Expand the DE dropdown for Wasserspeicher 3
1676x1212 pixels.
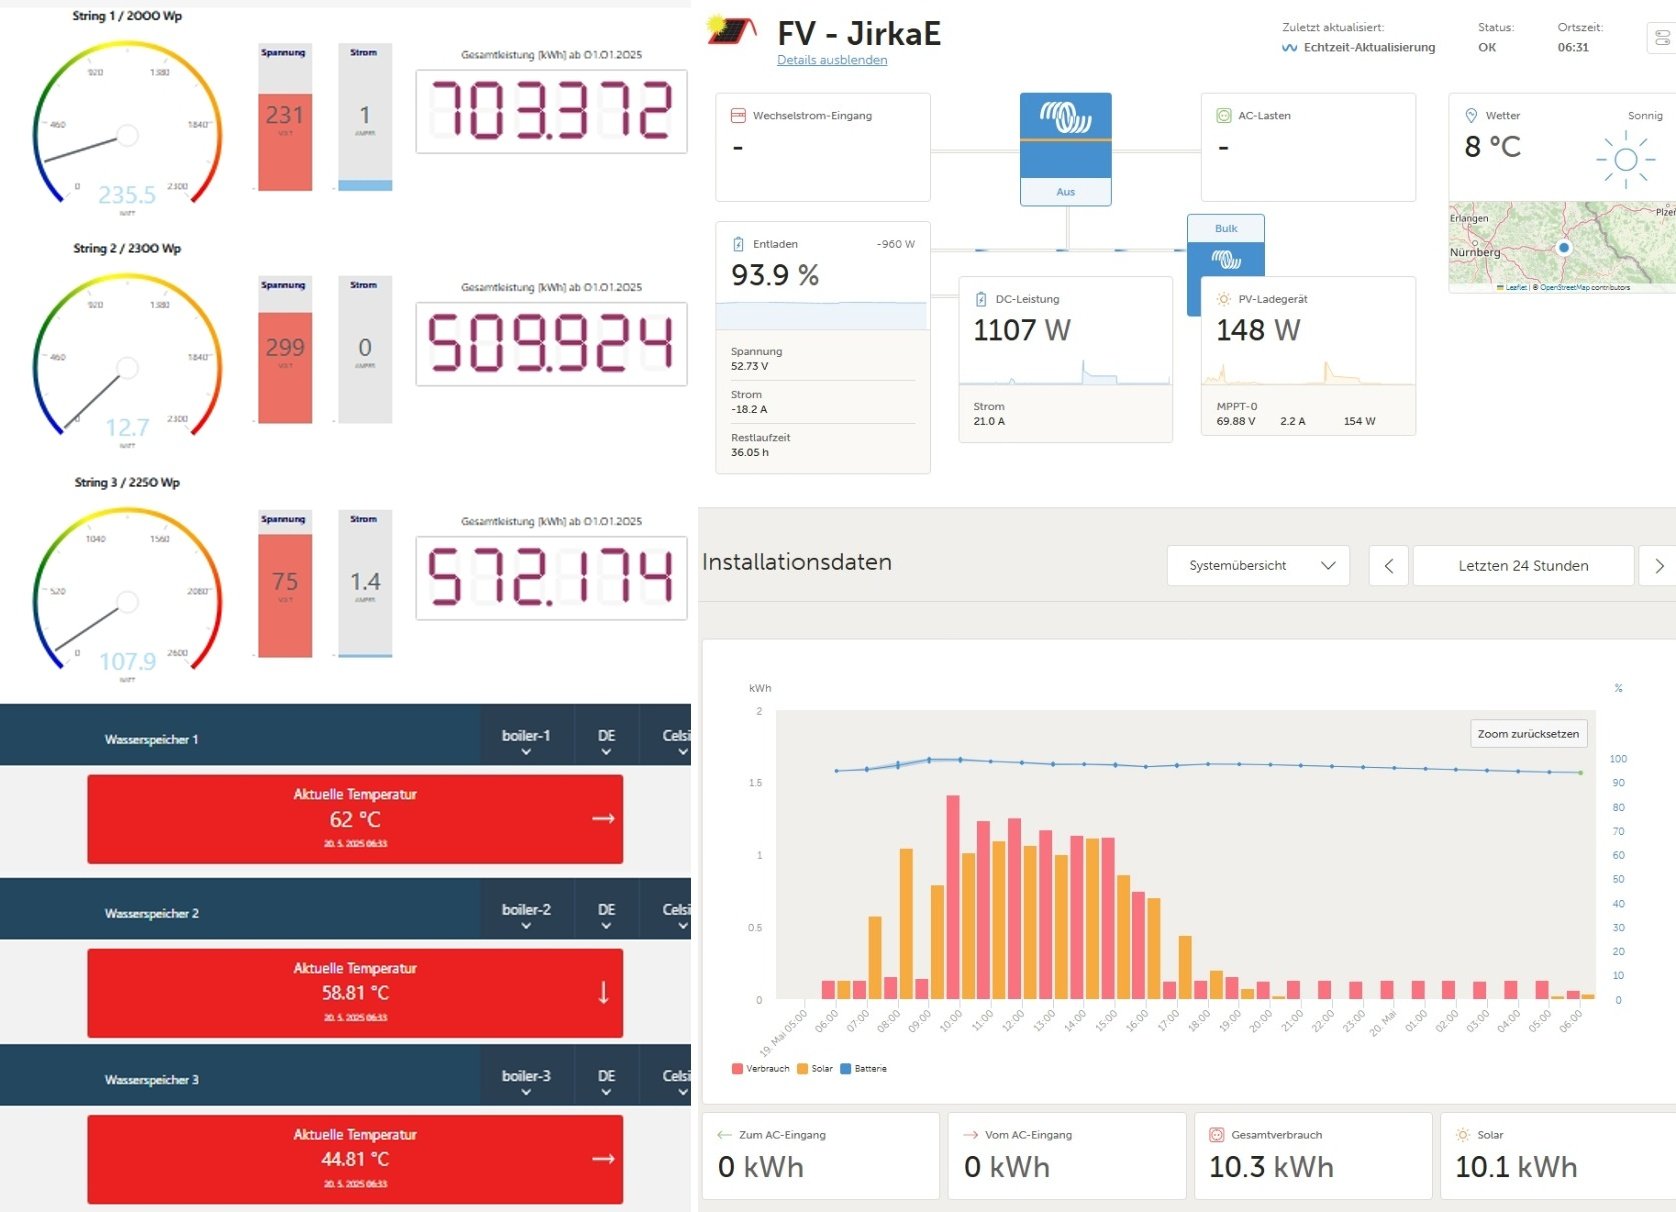[x=606, y=1080]
